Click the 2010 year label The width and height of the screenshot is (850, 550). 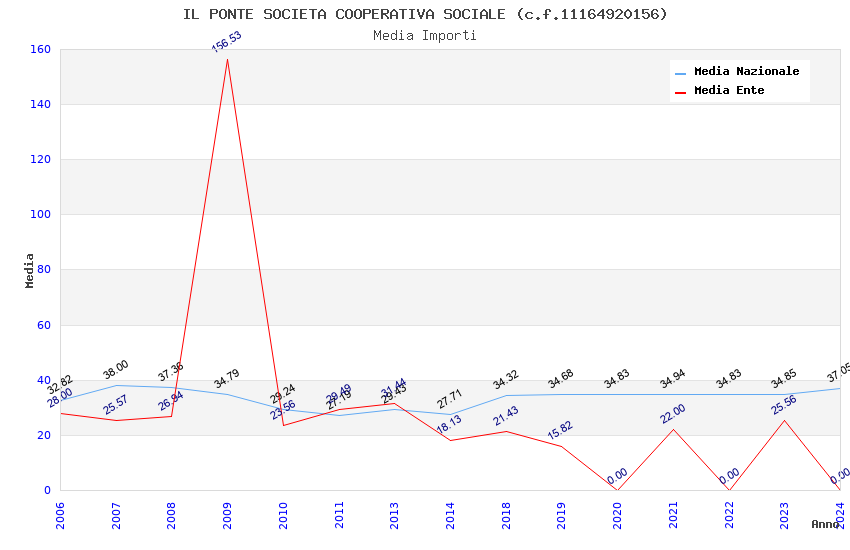tap(283, 515)
